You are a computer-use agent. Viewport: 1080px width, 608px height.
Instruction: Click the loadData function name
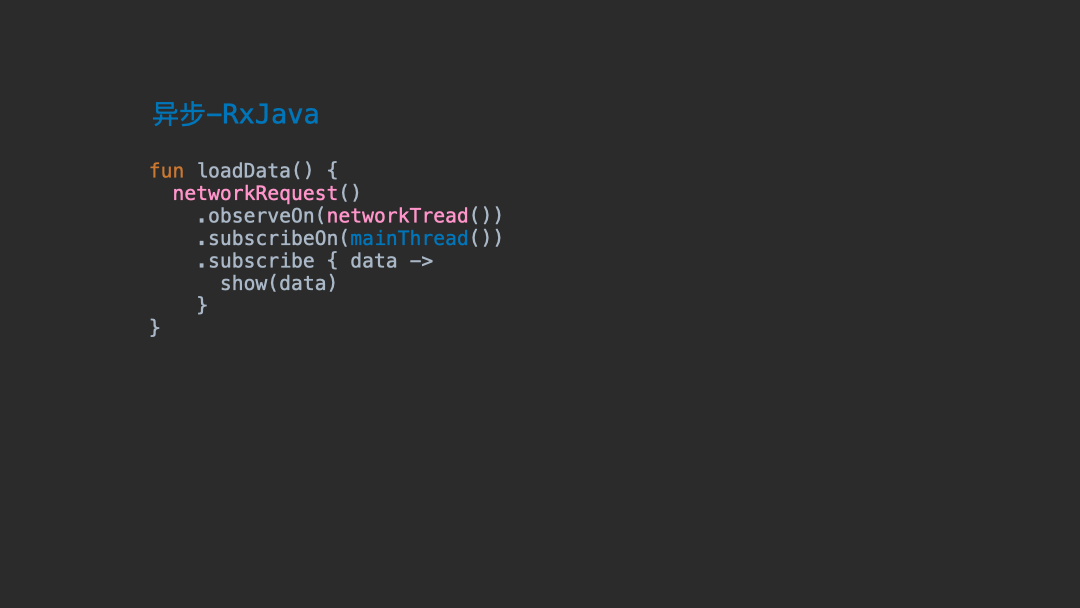coord(244,171)
